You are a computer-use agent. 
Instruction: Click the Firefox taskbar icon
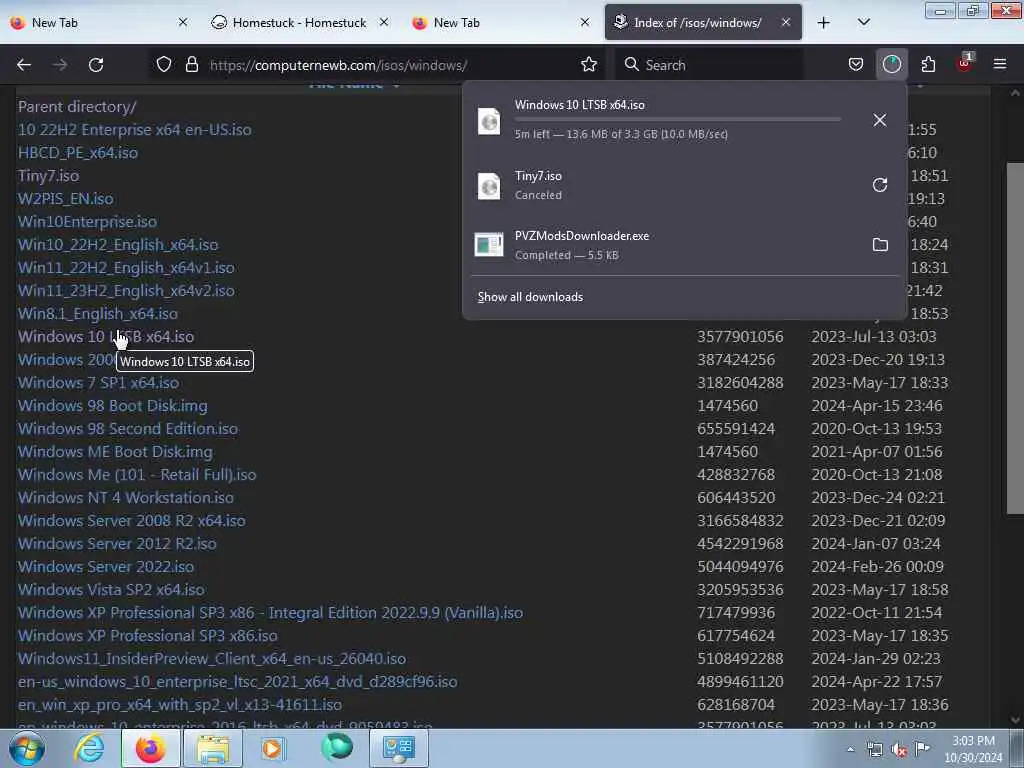(150, 748)
